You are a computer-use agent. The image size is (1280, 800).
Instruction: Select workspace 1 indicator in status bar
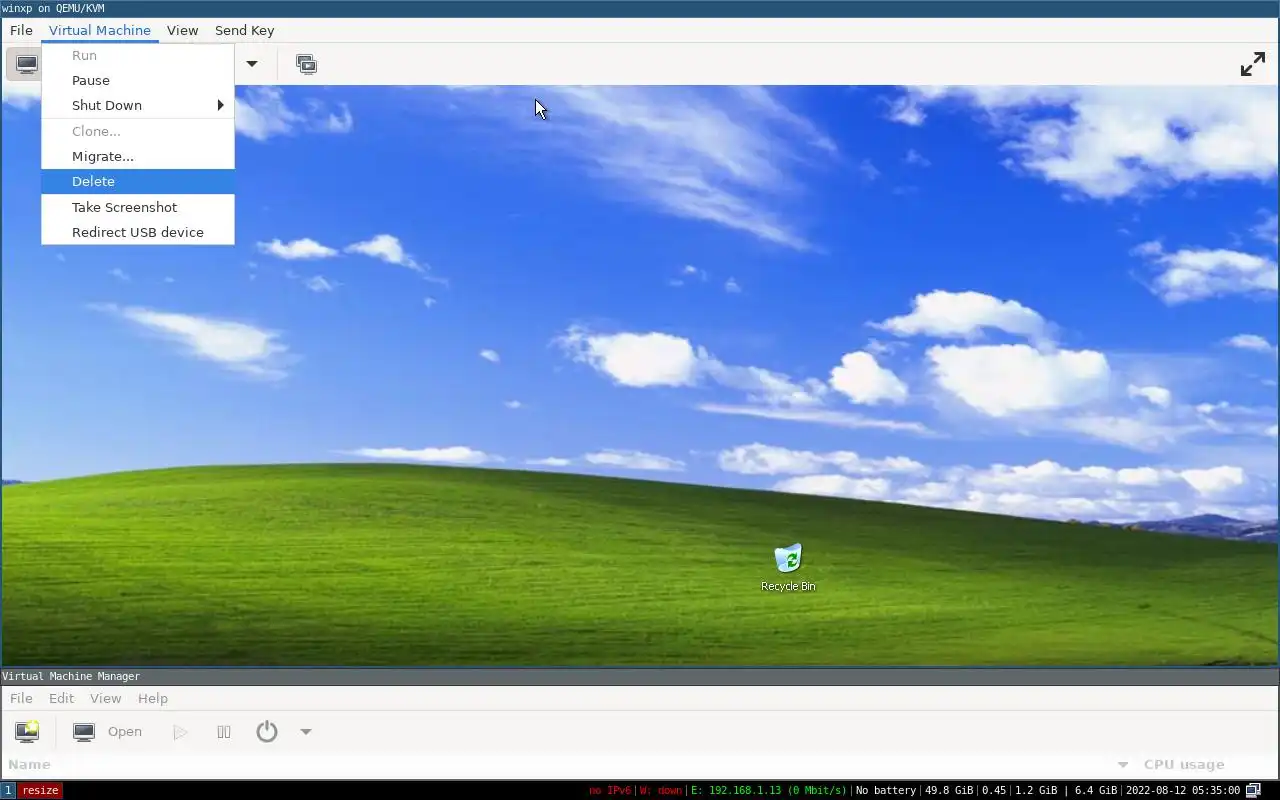coord(8,790)
